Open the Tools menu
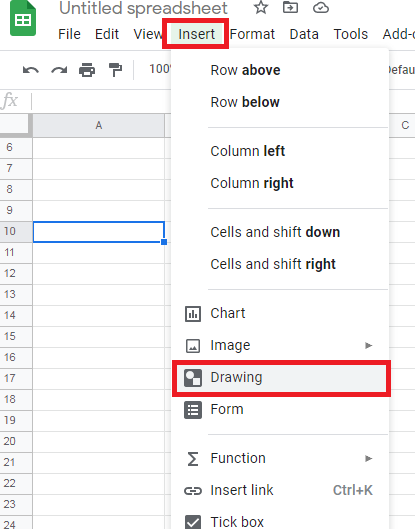Screen dimensions: 415x529 click(351, 34)
